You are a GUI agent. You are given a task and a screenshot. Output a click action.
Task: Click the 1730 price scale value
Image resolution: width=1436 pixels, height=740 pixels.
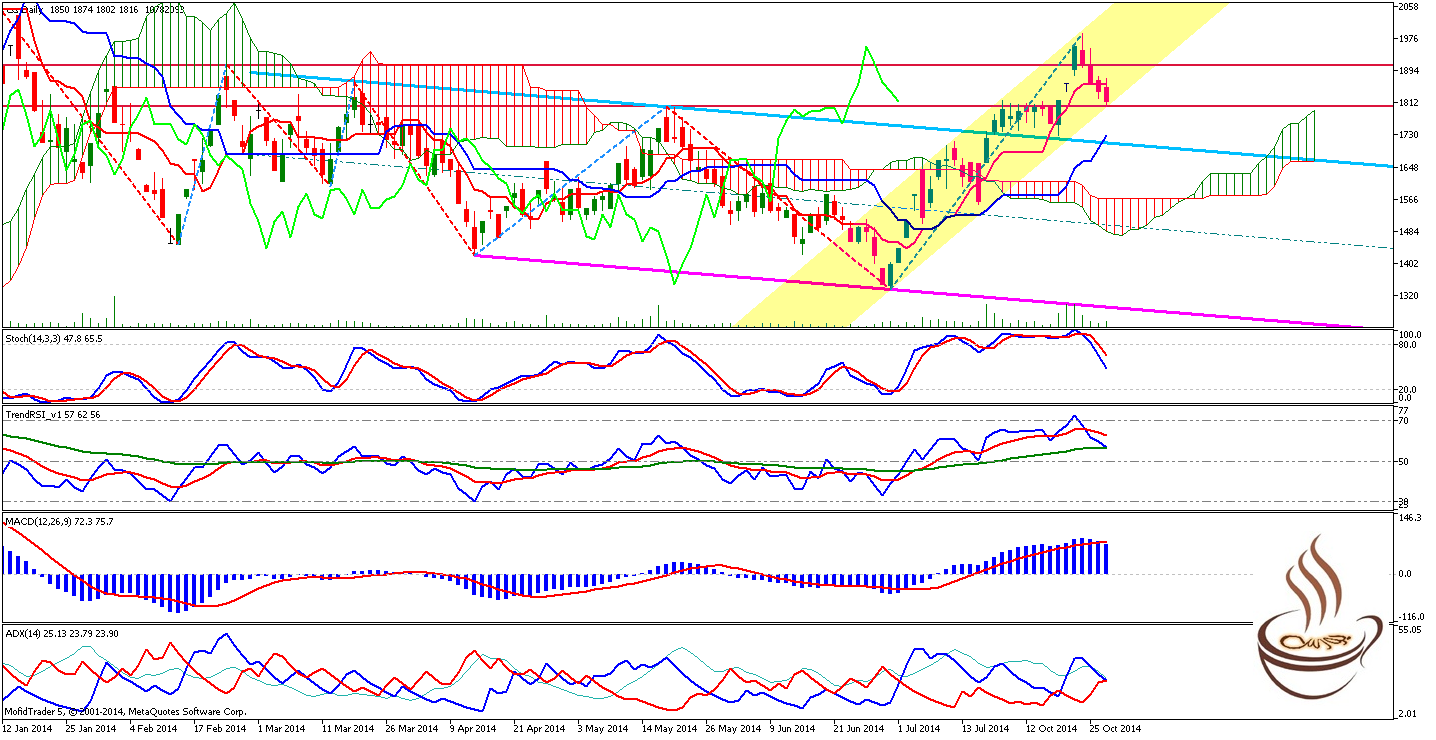(1408, 135)
